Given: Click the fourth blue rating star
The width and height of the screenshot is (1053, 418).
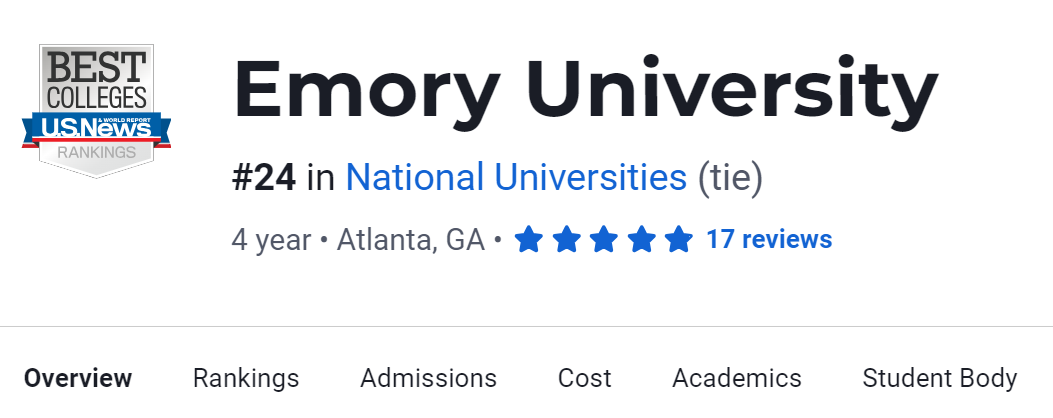Looking at the screenshot, I should point(641,240).
